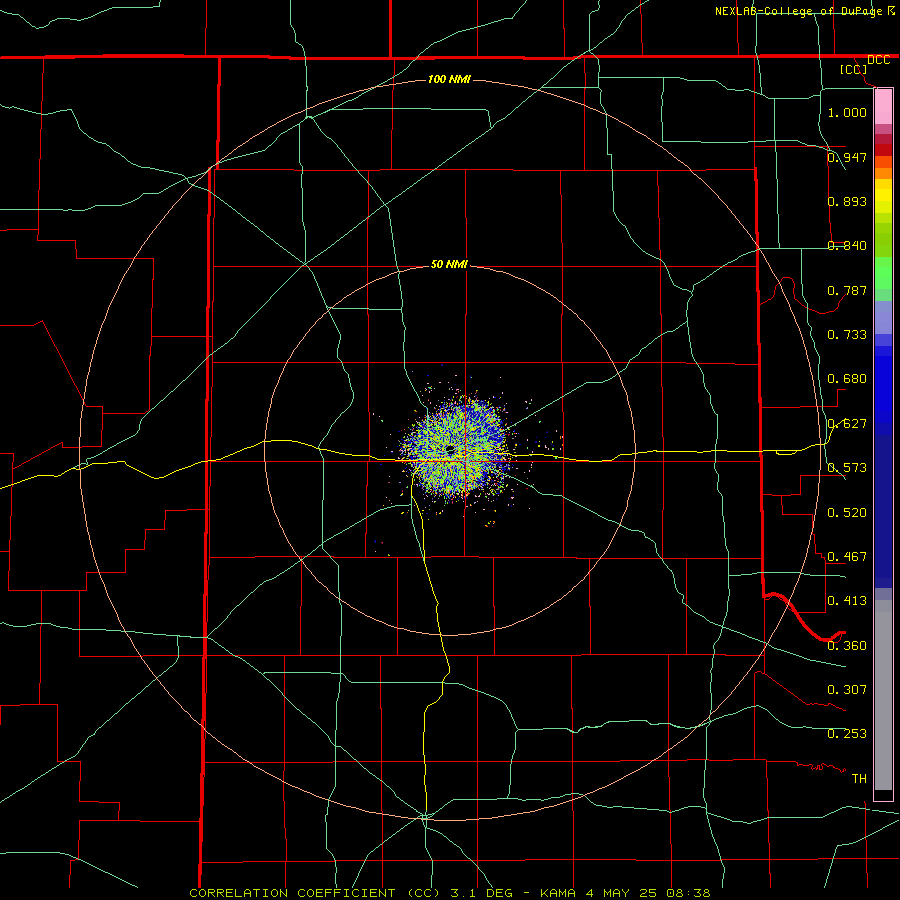Click the [CC] units label on the legend
The width and height of the screenshot is (900, 900).
853,69
